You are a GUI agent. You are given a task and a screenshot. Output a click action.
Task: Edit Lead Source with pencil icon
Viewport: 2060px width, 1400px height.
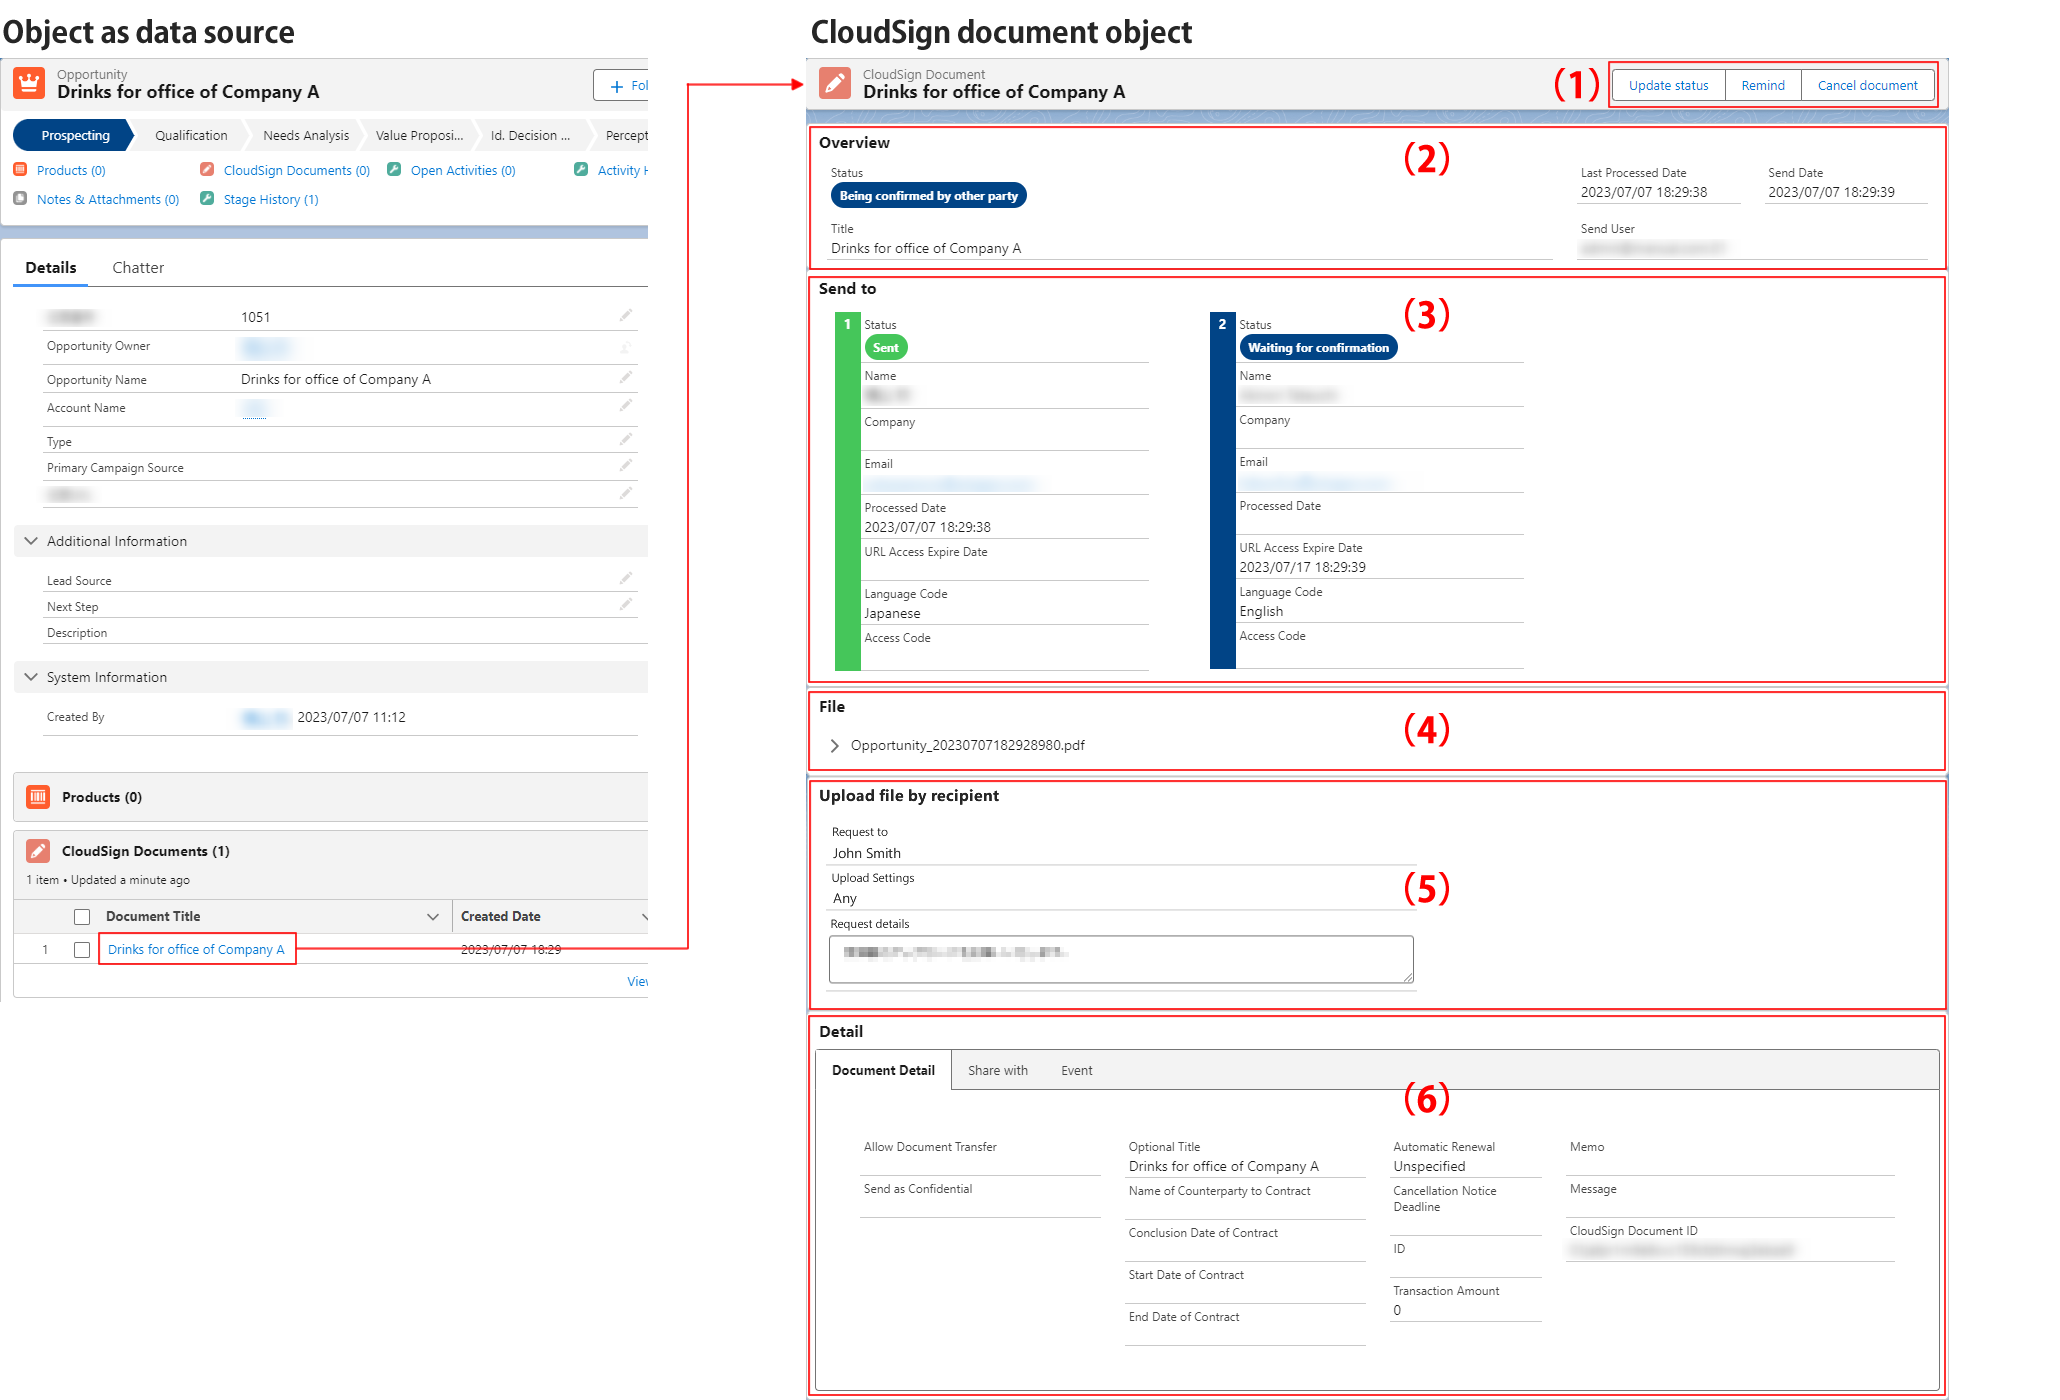click(625, 579)
